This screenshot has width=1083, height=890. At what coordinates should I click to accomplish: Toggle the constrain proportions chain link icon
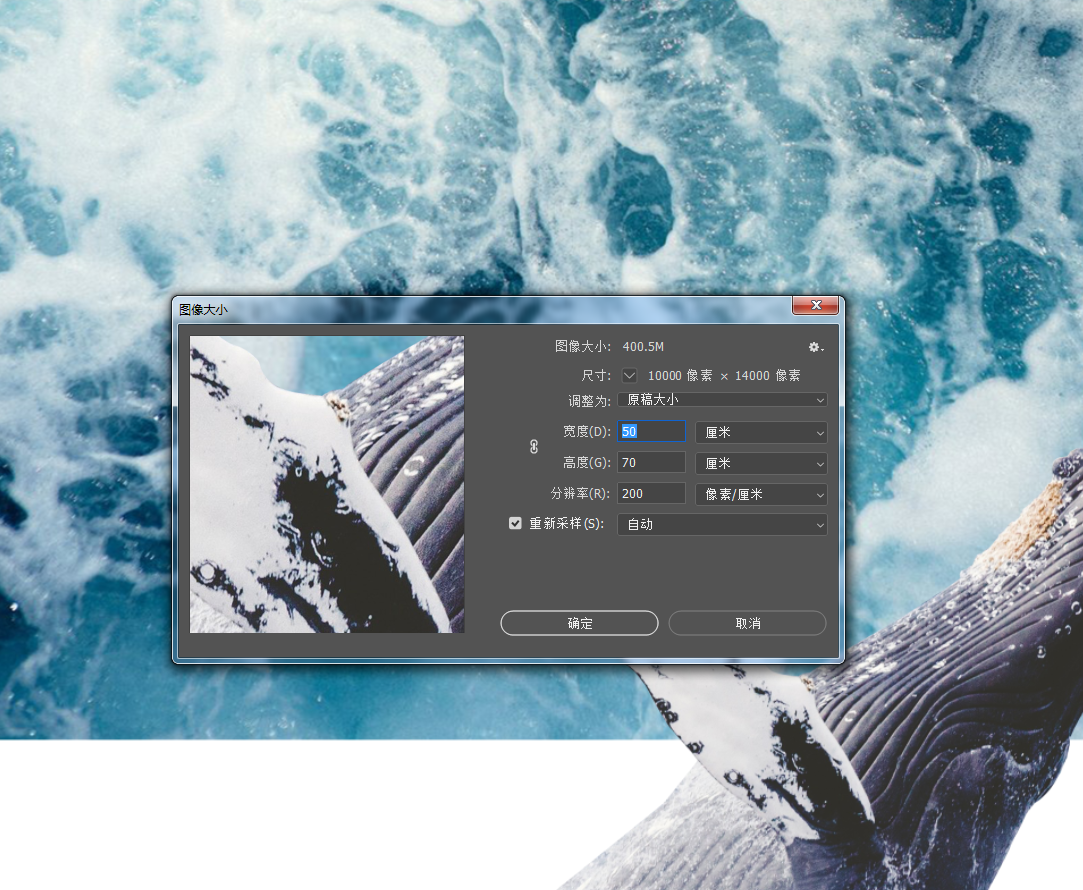pyautogui.click(x=534, y=447)
